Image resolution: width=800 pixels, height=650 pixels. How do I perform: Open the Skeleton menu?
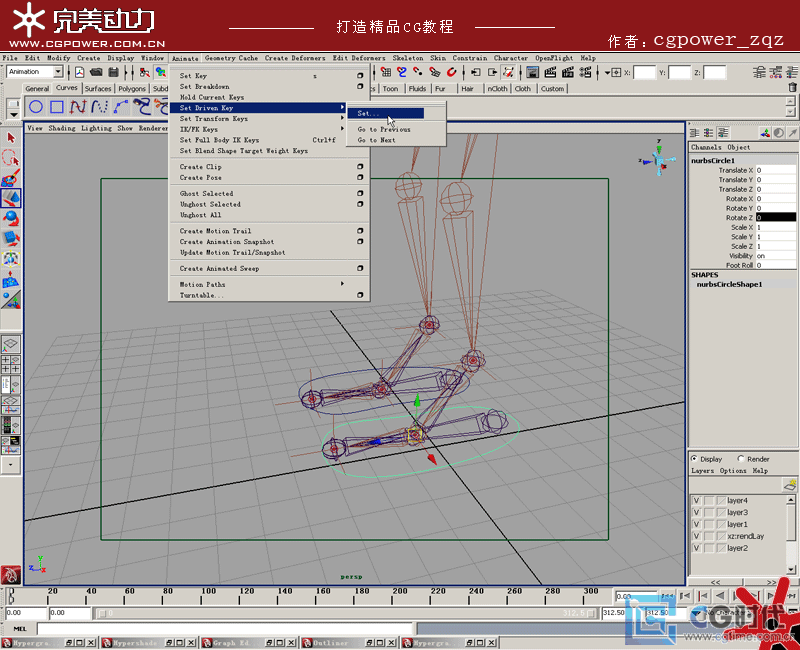(x=408, y=58)
